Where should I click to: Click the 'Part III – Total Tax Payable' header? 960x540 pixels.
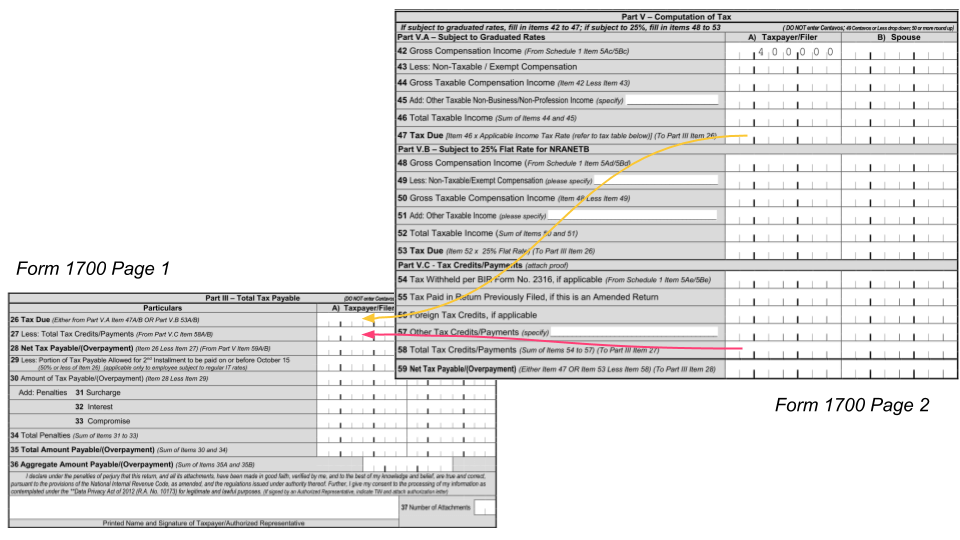coord(252,298)
